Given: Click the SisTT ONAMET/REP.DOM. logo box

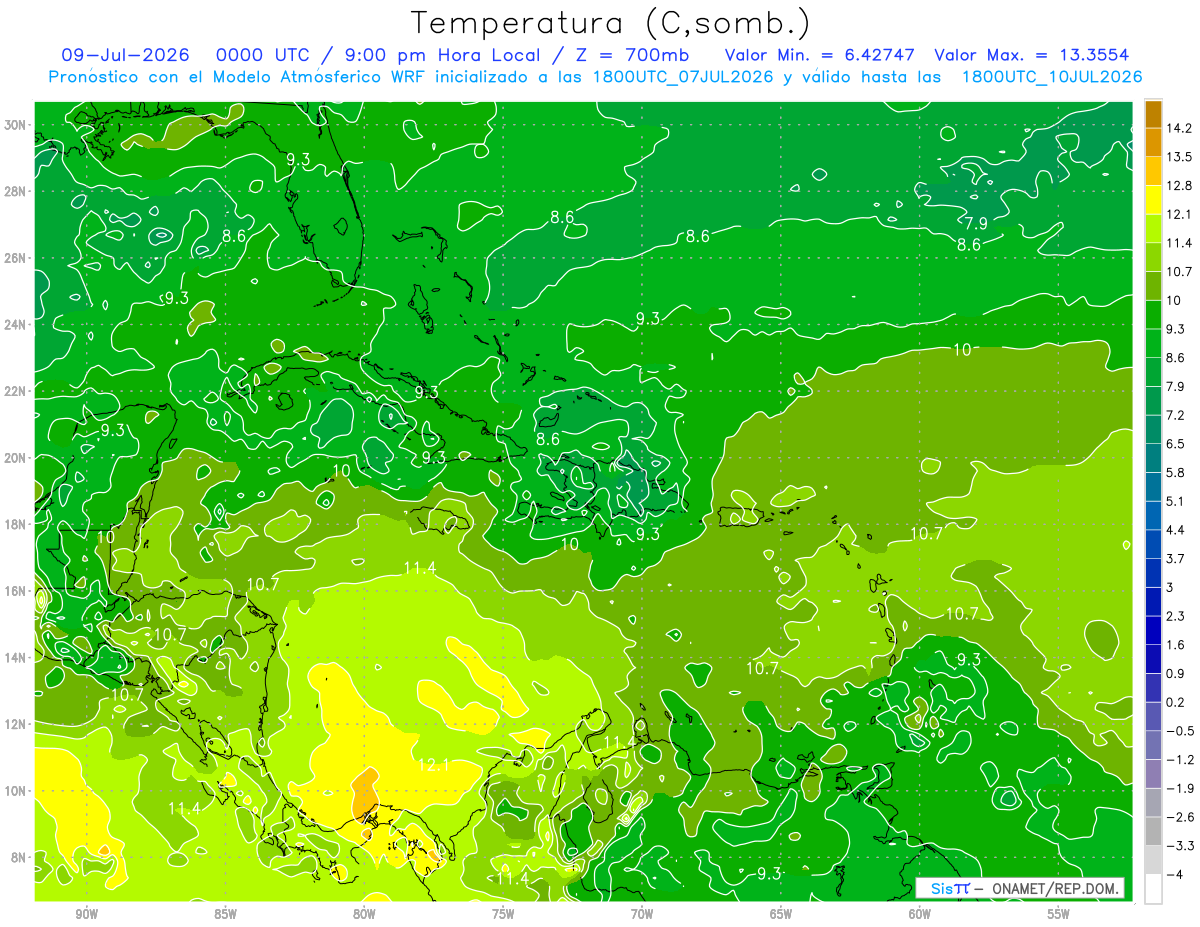Looking at the screenshot, I should click(1020, 888).
